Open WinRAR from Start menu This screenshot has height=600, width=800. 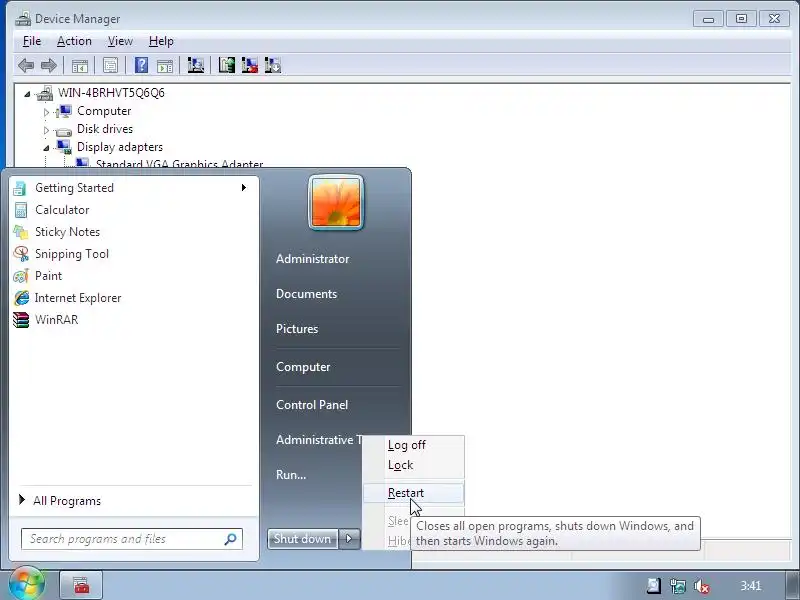(133, 319)
